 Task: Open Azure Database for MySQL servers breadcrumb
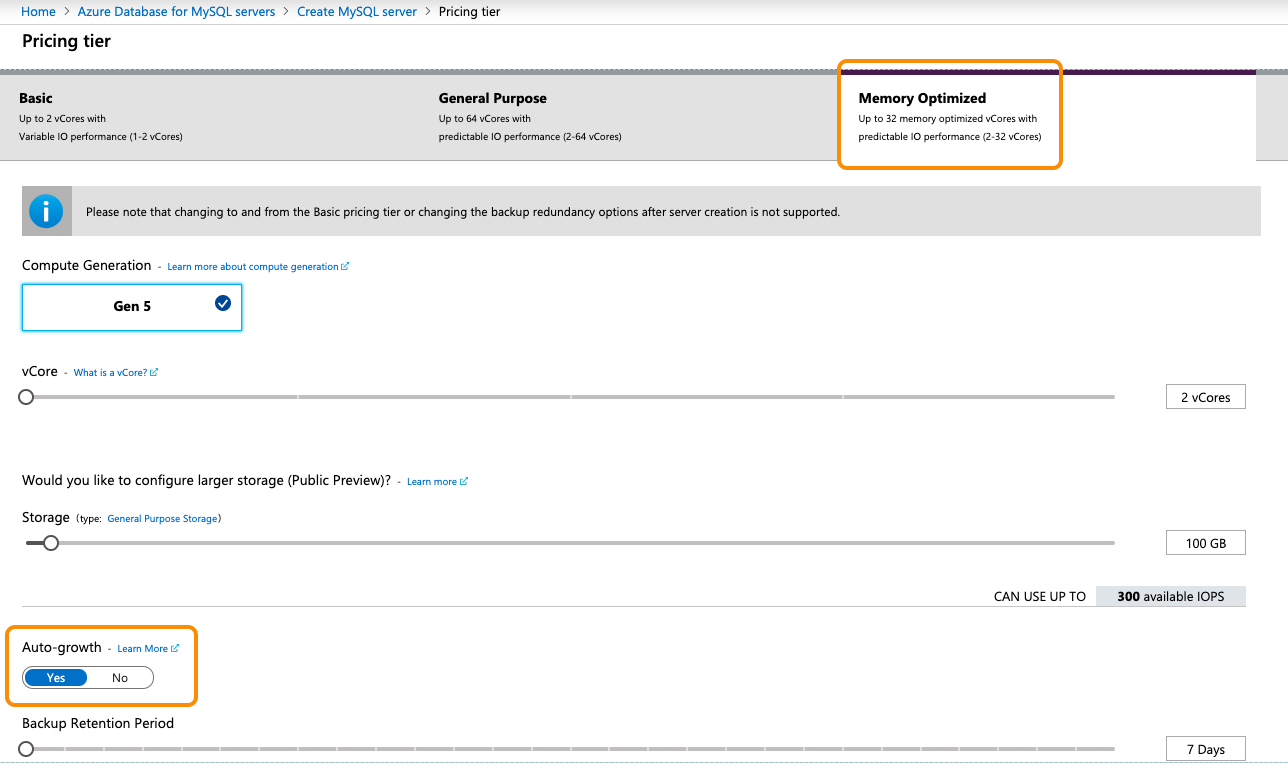click(176, 12)
